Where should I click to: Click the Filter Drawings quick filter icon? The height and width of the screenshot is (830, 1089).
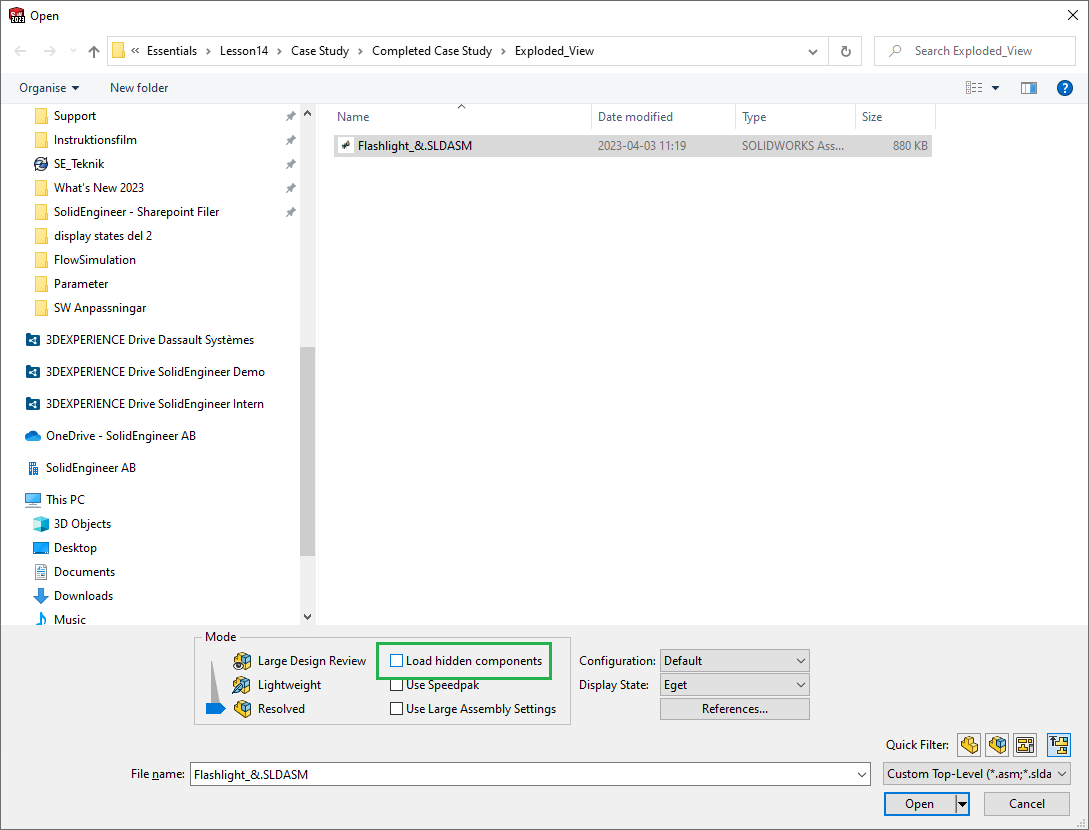1025,745
